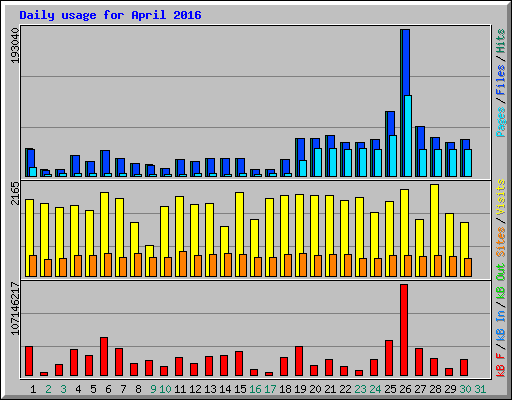Click the blue "kB In" legend label
Viewport: 512px width, 400px height.
(x=501, y=316)
